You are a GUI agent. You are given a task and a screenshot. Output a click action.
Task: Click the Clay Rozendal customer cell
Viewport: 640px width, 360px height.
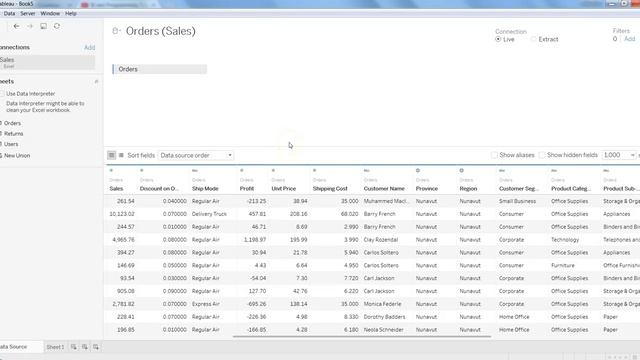(x=380, y=240)
